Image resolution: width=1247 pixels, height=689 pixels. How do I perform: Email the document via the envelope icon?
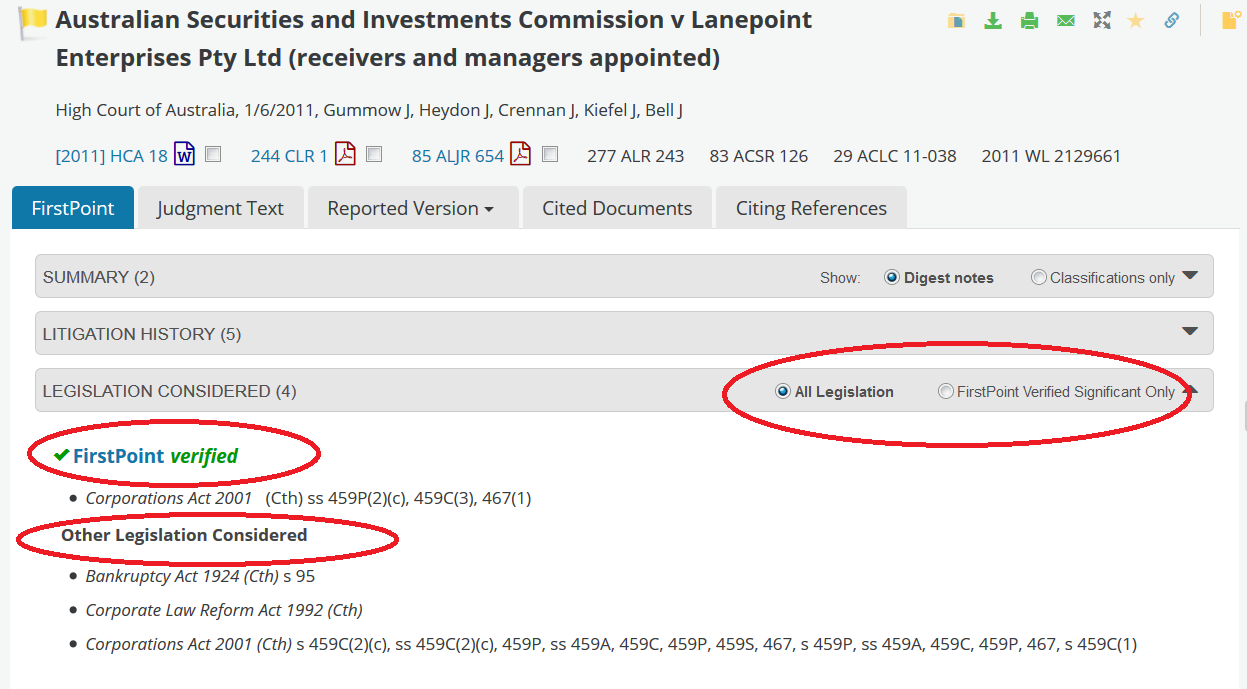tap(1066, 20)
